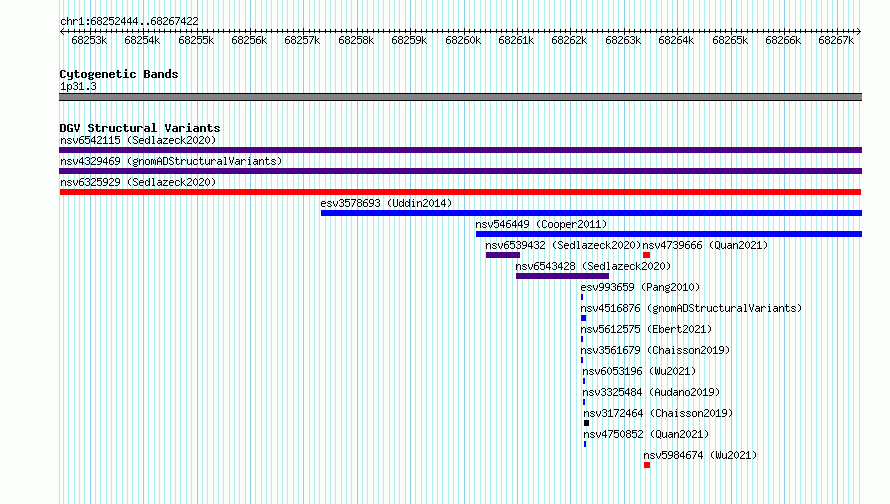Screen dimensions: 890x504
Task: Select the purple nsv6539432 variant bar
Action: (503, 255)
